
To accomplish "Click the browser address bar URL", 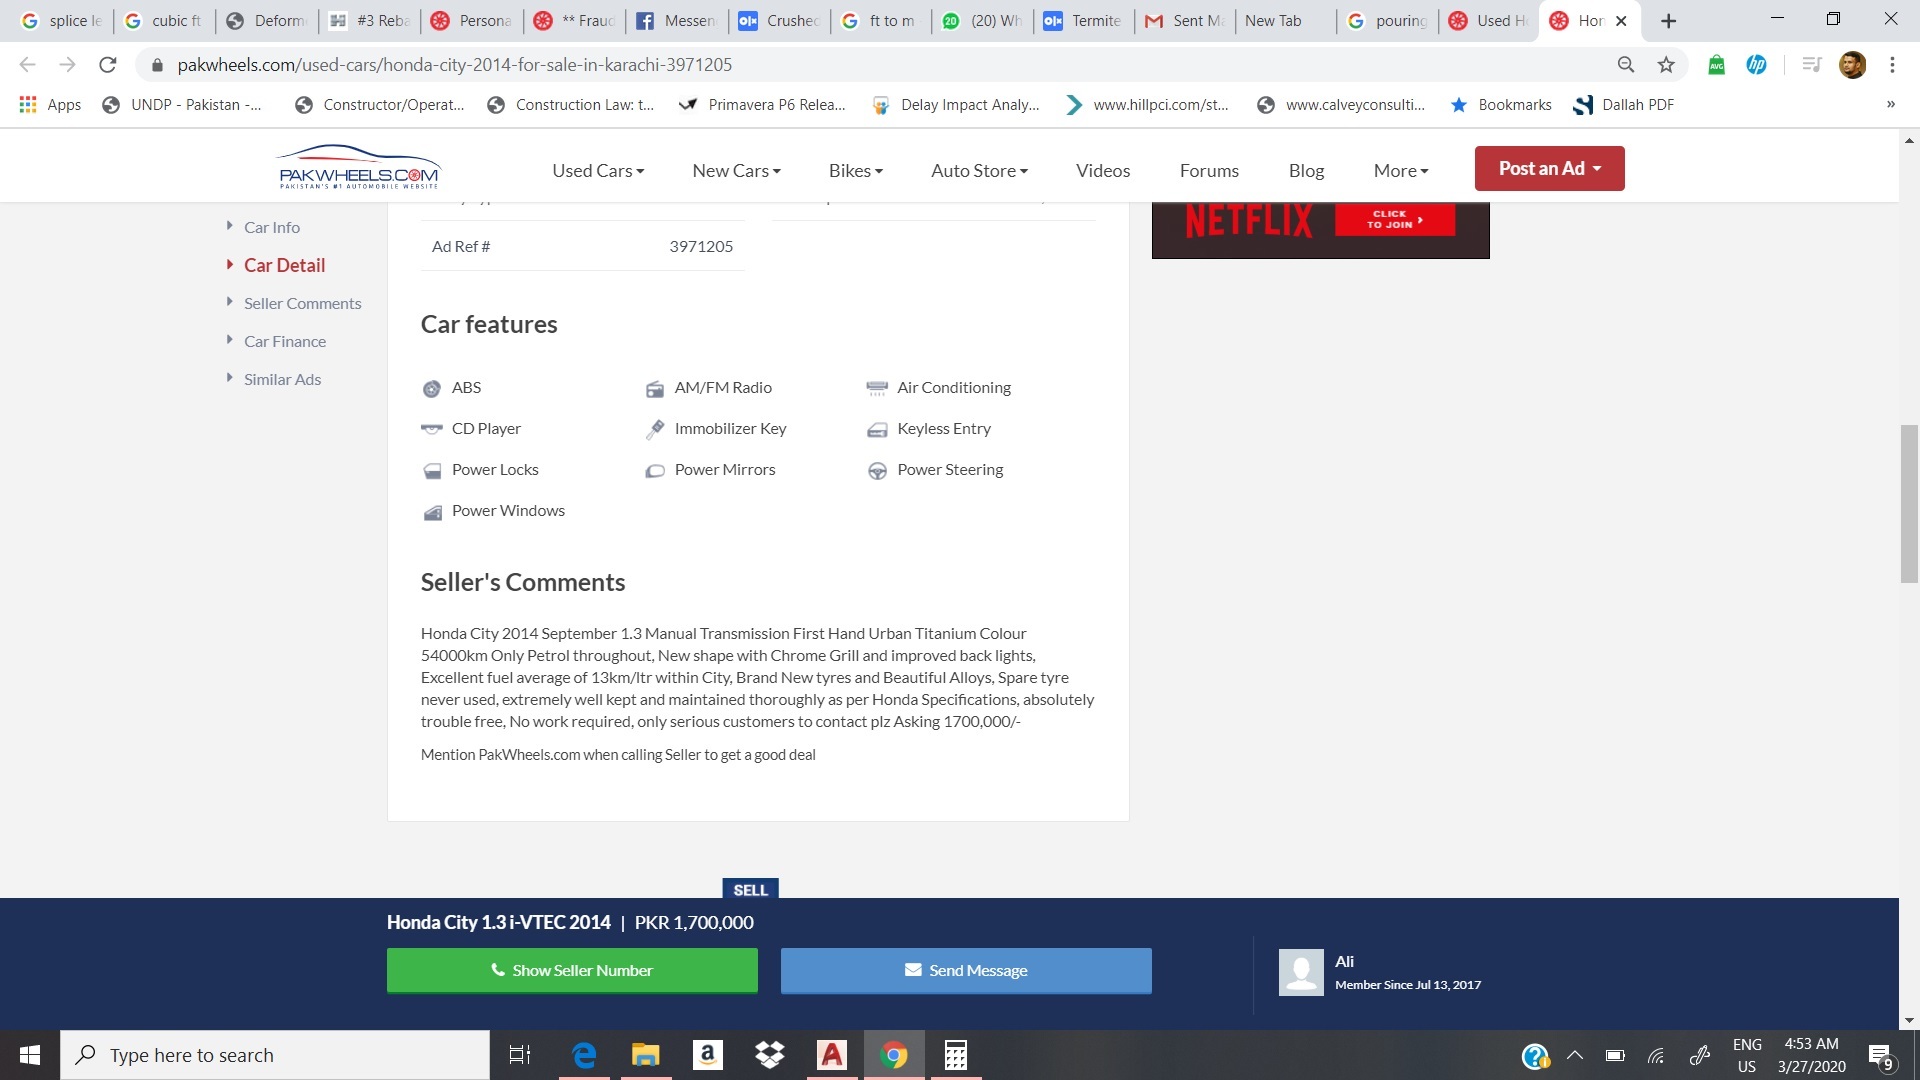I will coord(455,65).
